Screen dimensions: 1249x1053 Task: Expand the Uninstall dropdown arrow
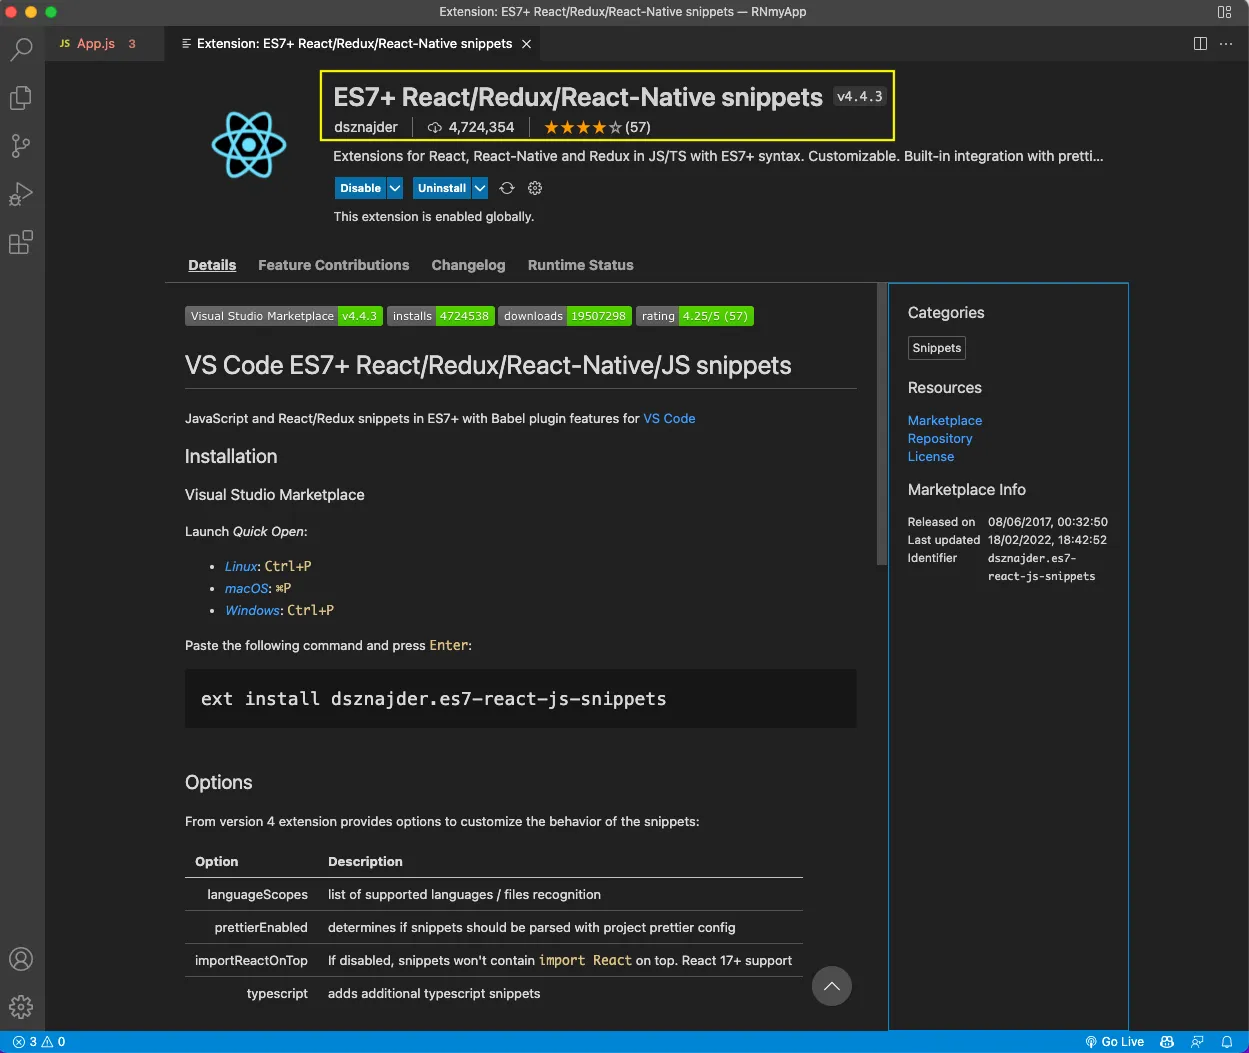click(480, 188)
